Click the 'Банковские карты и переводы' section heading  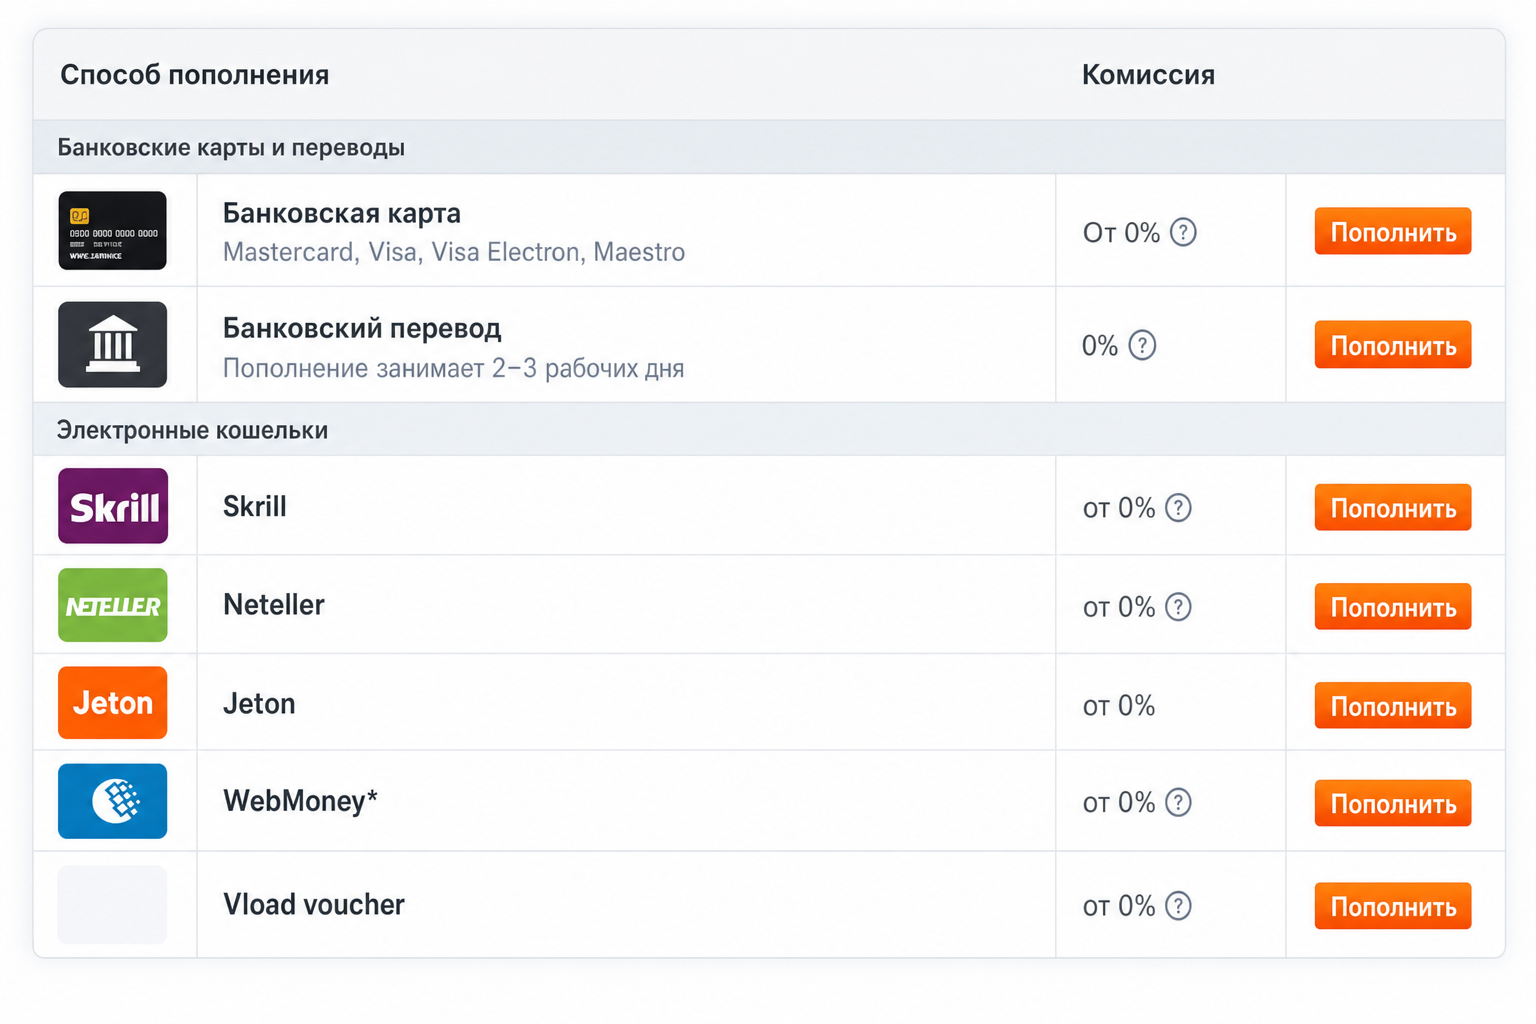[x=231, y=148]
